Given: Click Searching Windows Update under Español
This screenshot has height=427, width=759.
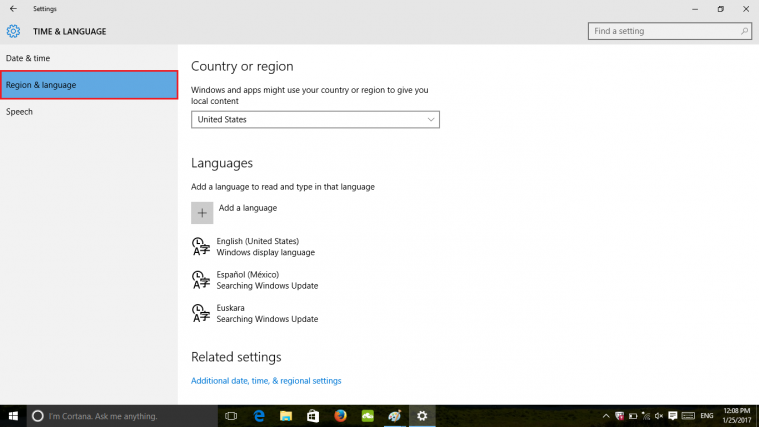Looking at the screenshot, I should point(267,286).
